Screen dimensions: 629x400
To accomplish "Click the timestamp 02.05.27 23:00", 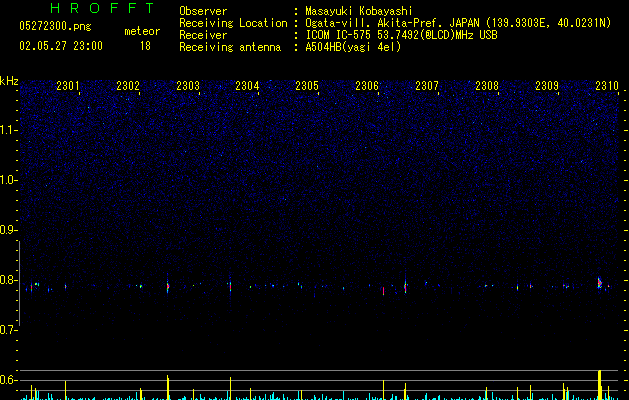I will (x=61, y=46).
